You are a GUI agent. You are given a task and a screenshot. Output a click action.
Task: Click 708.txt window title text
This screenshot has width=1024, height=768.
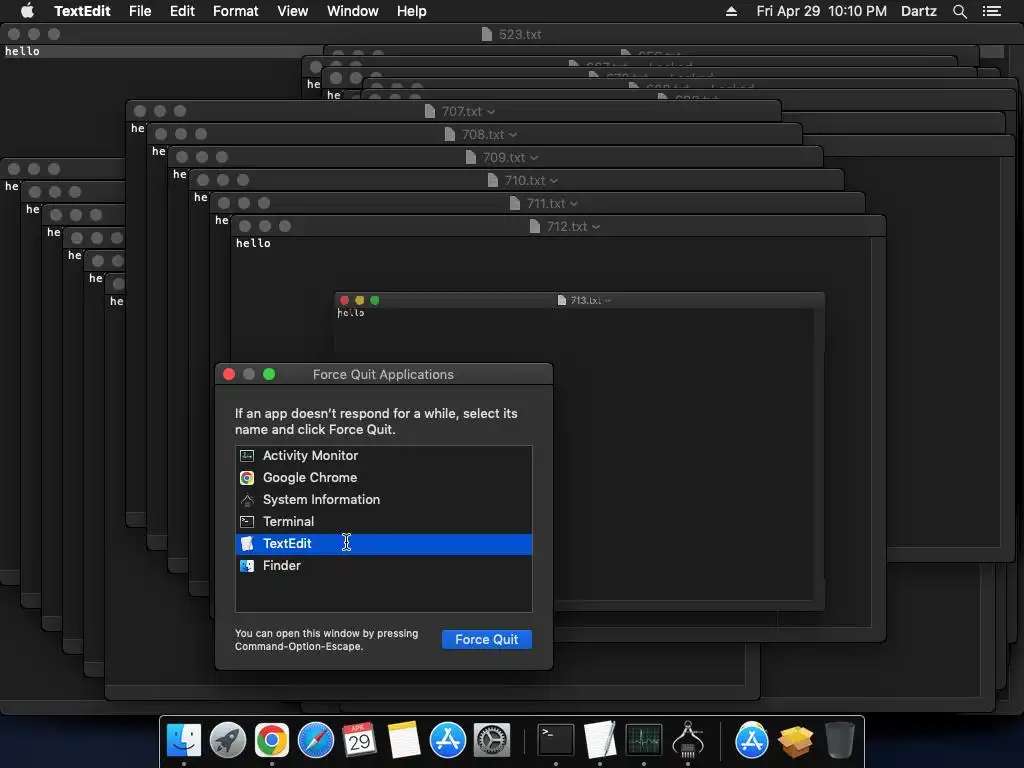(483, 135)
